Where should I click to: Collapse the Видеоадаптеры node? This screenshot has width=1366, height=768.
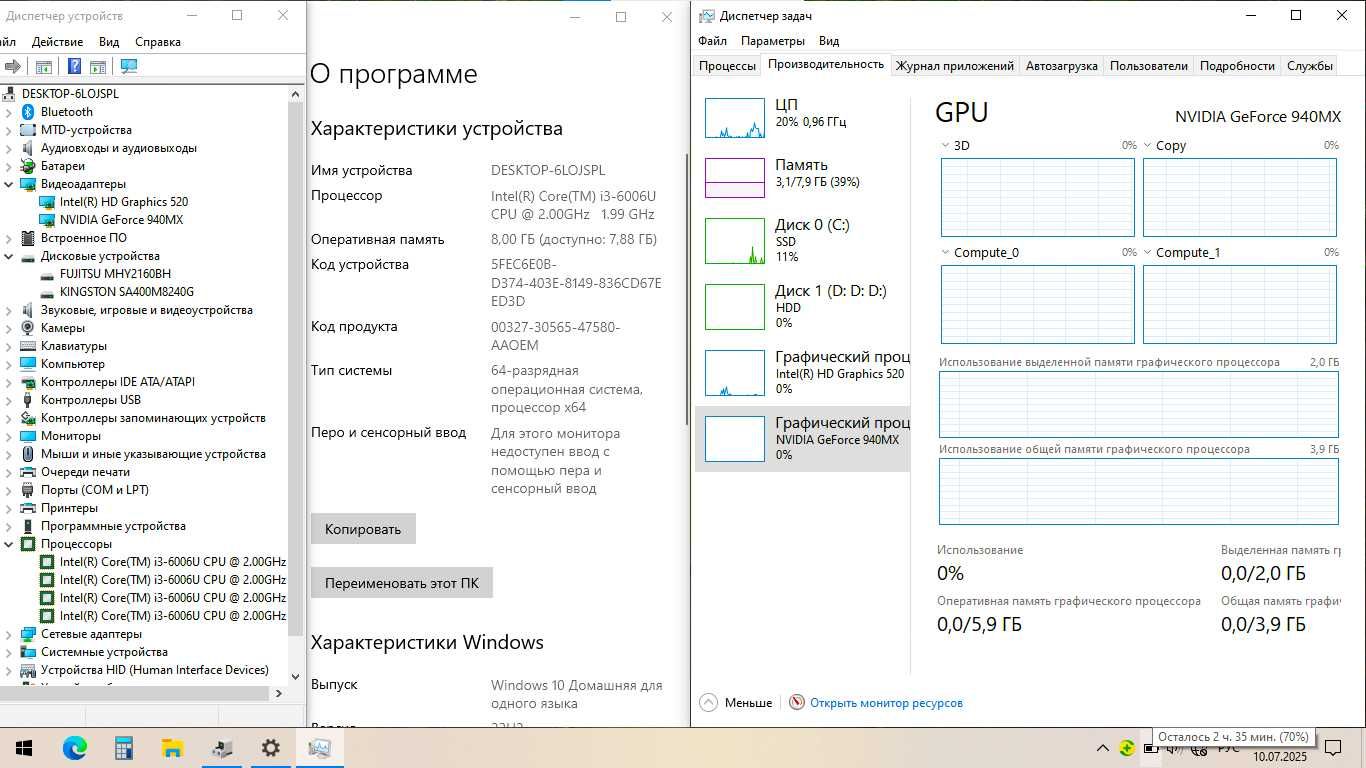[9, 184]
